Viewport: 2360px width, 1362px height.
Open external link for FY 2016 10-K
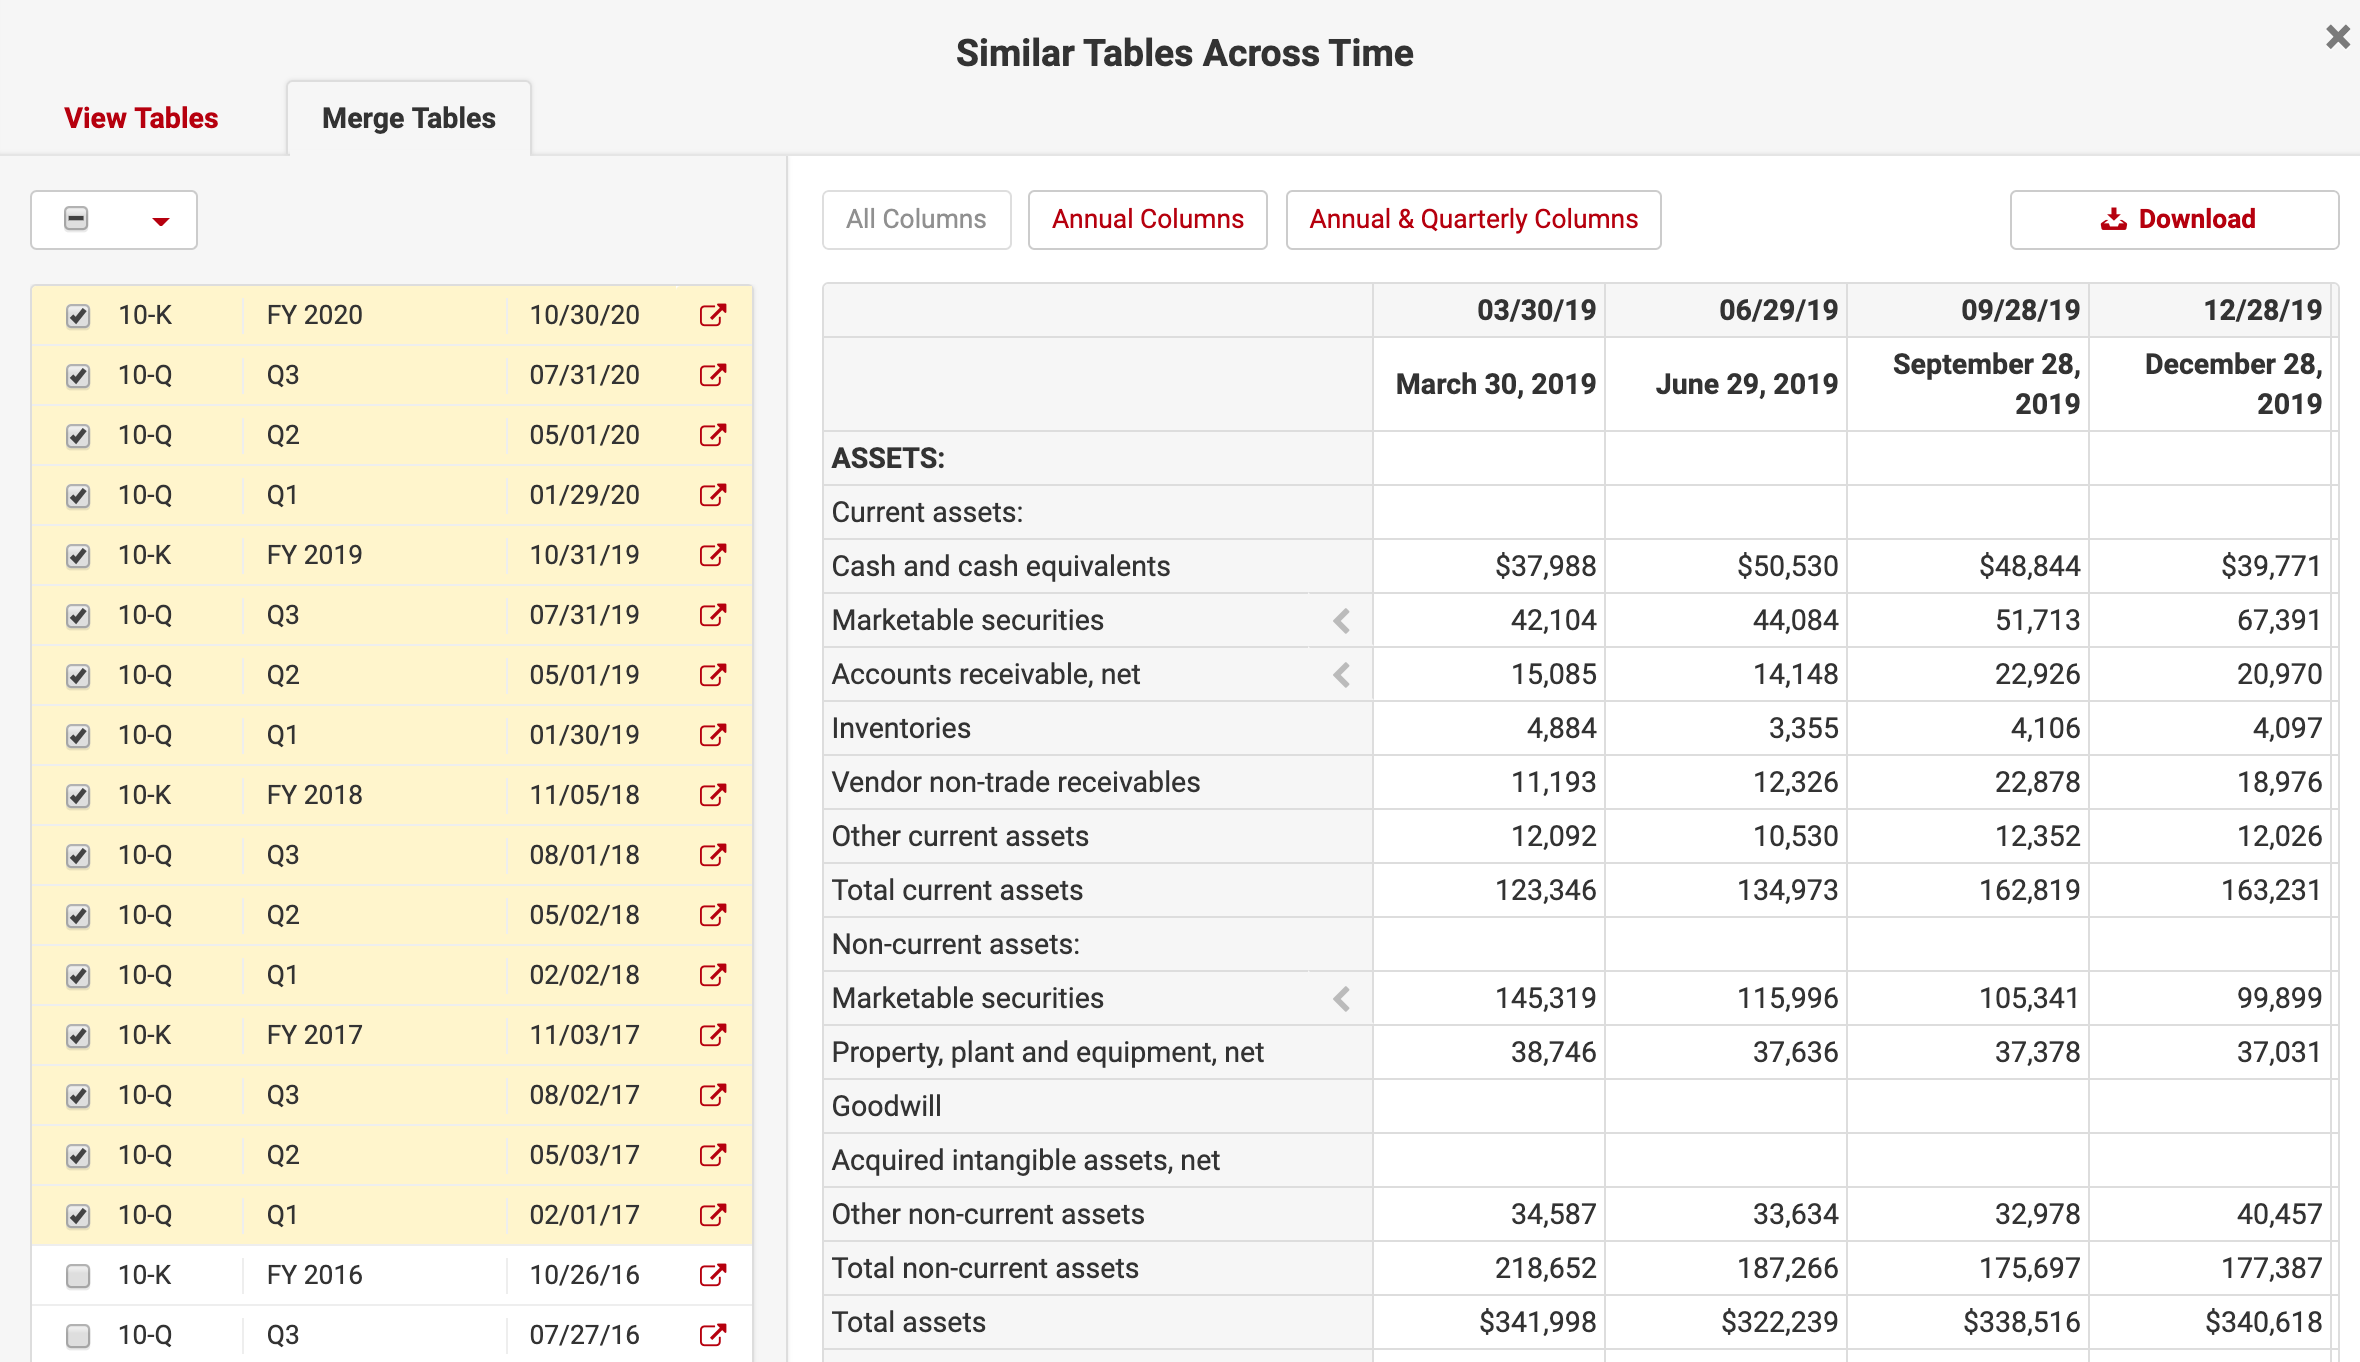point(712,1275)
